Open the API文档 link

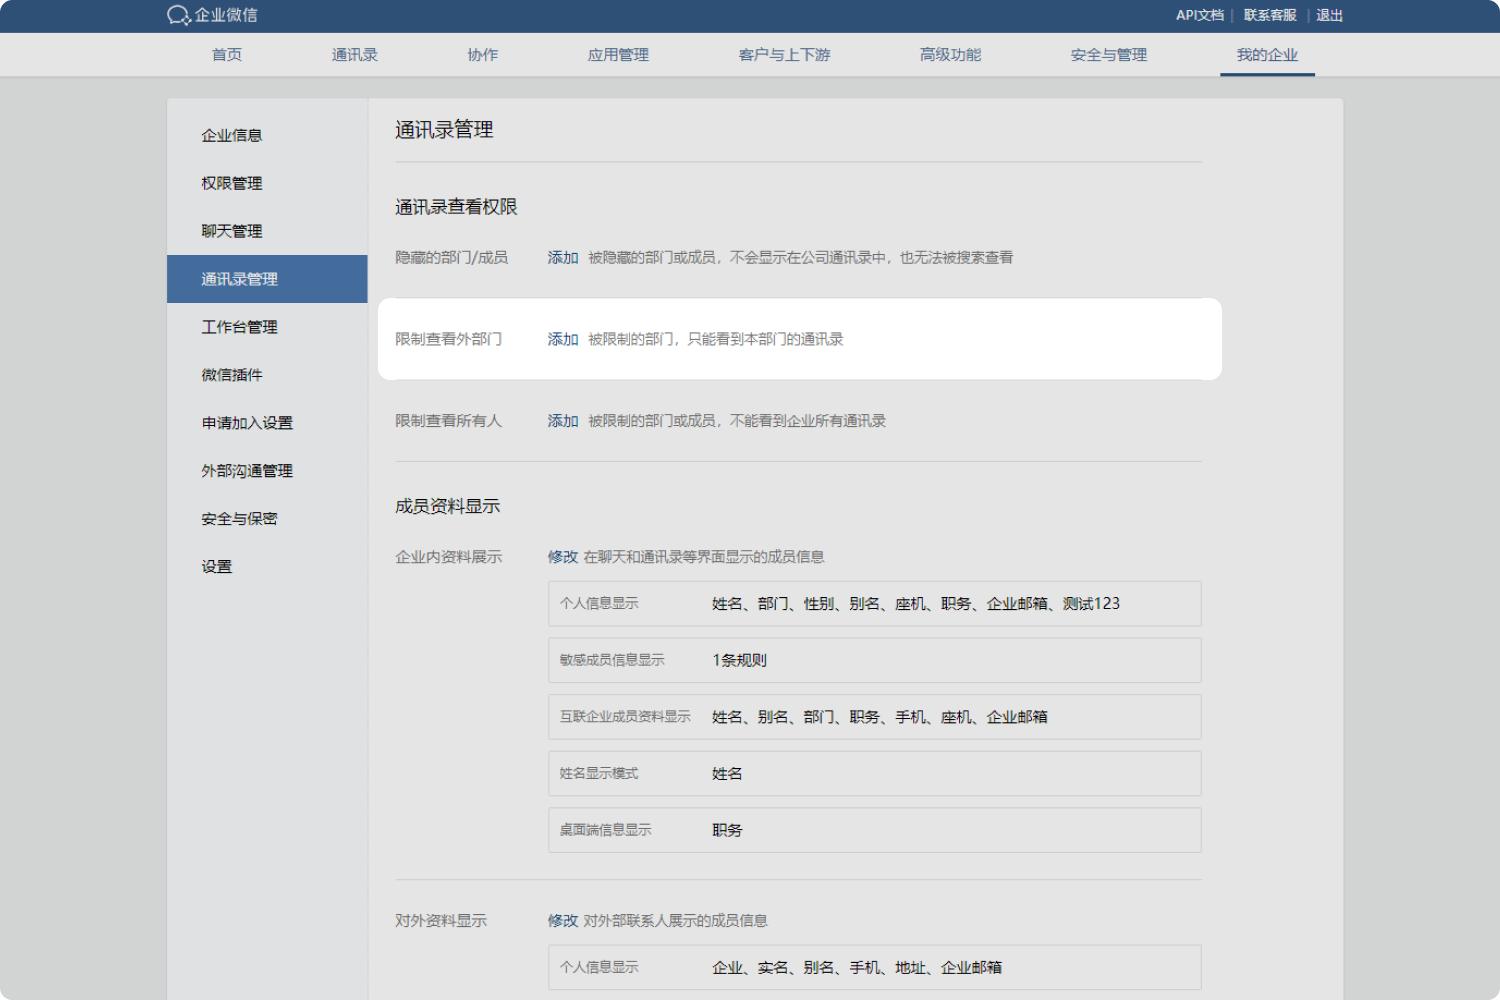1199,15
